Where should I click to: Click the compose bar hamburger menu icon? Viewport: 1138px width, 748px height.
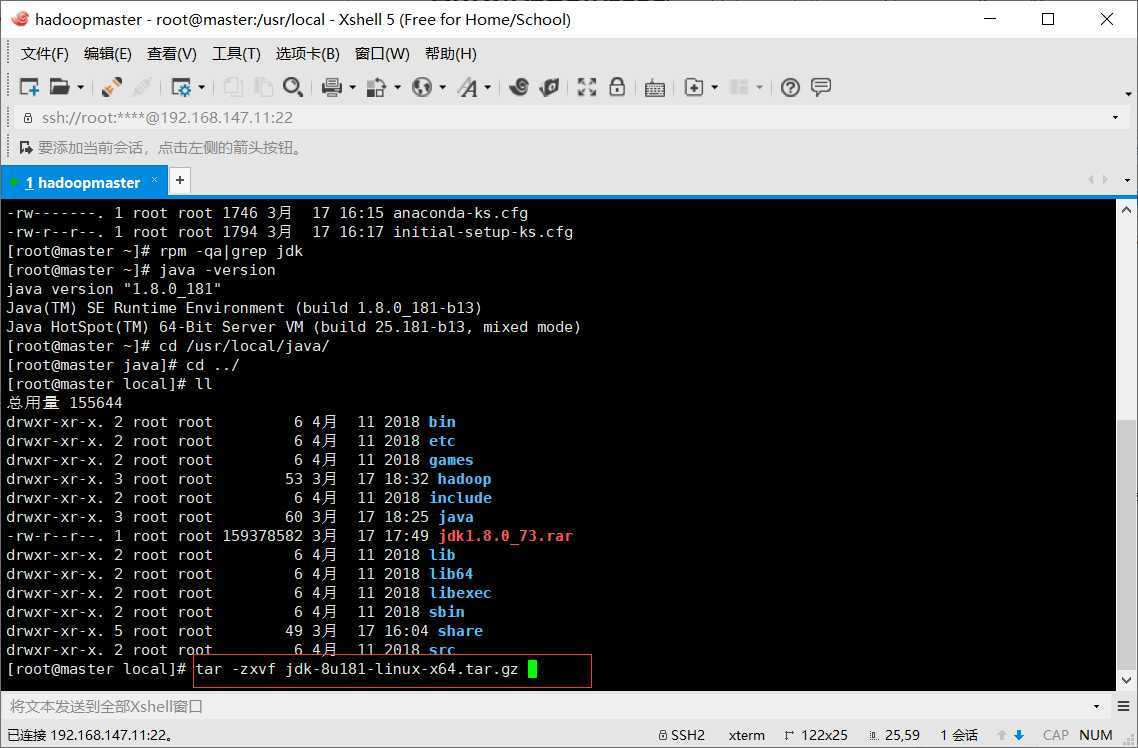pos(1123,706)
